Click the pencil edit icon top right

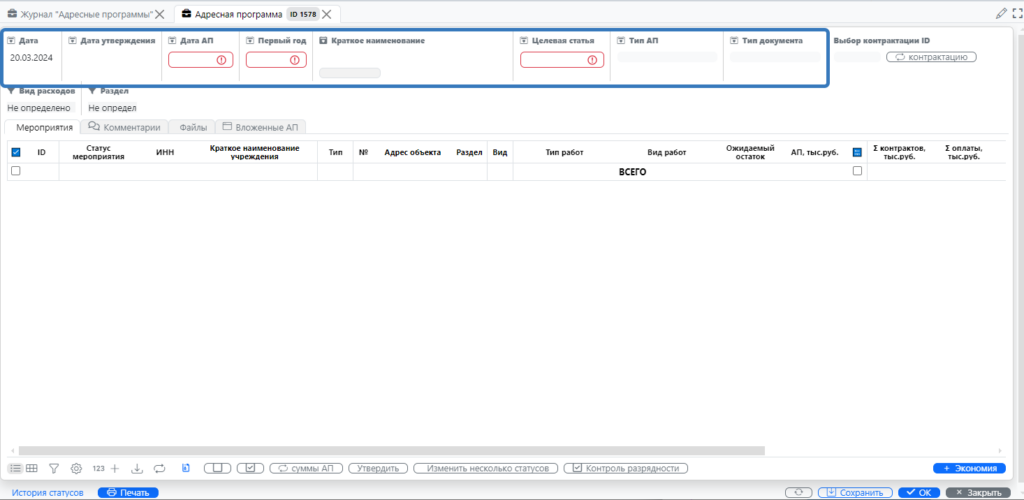pos(1001,14)
